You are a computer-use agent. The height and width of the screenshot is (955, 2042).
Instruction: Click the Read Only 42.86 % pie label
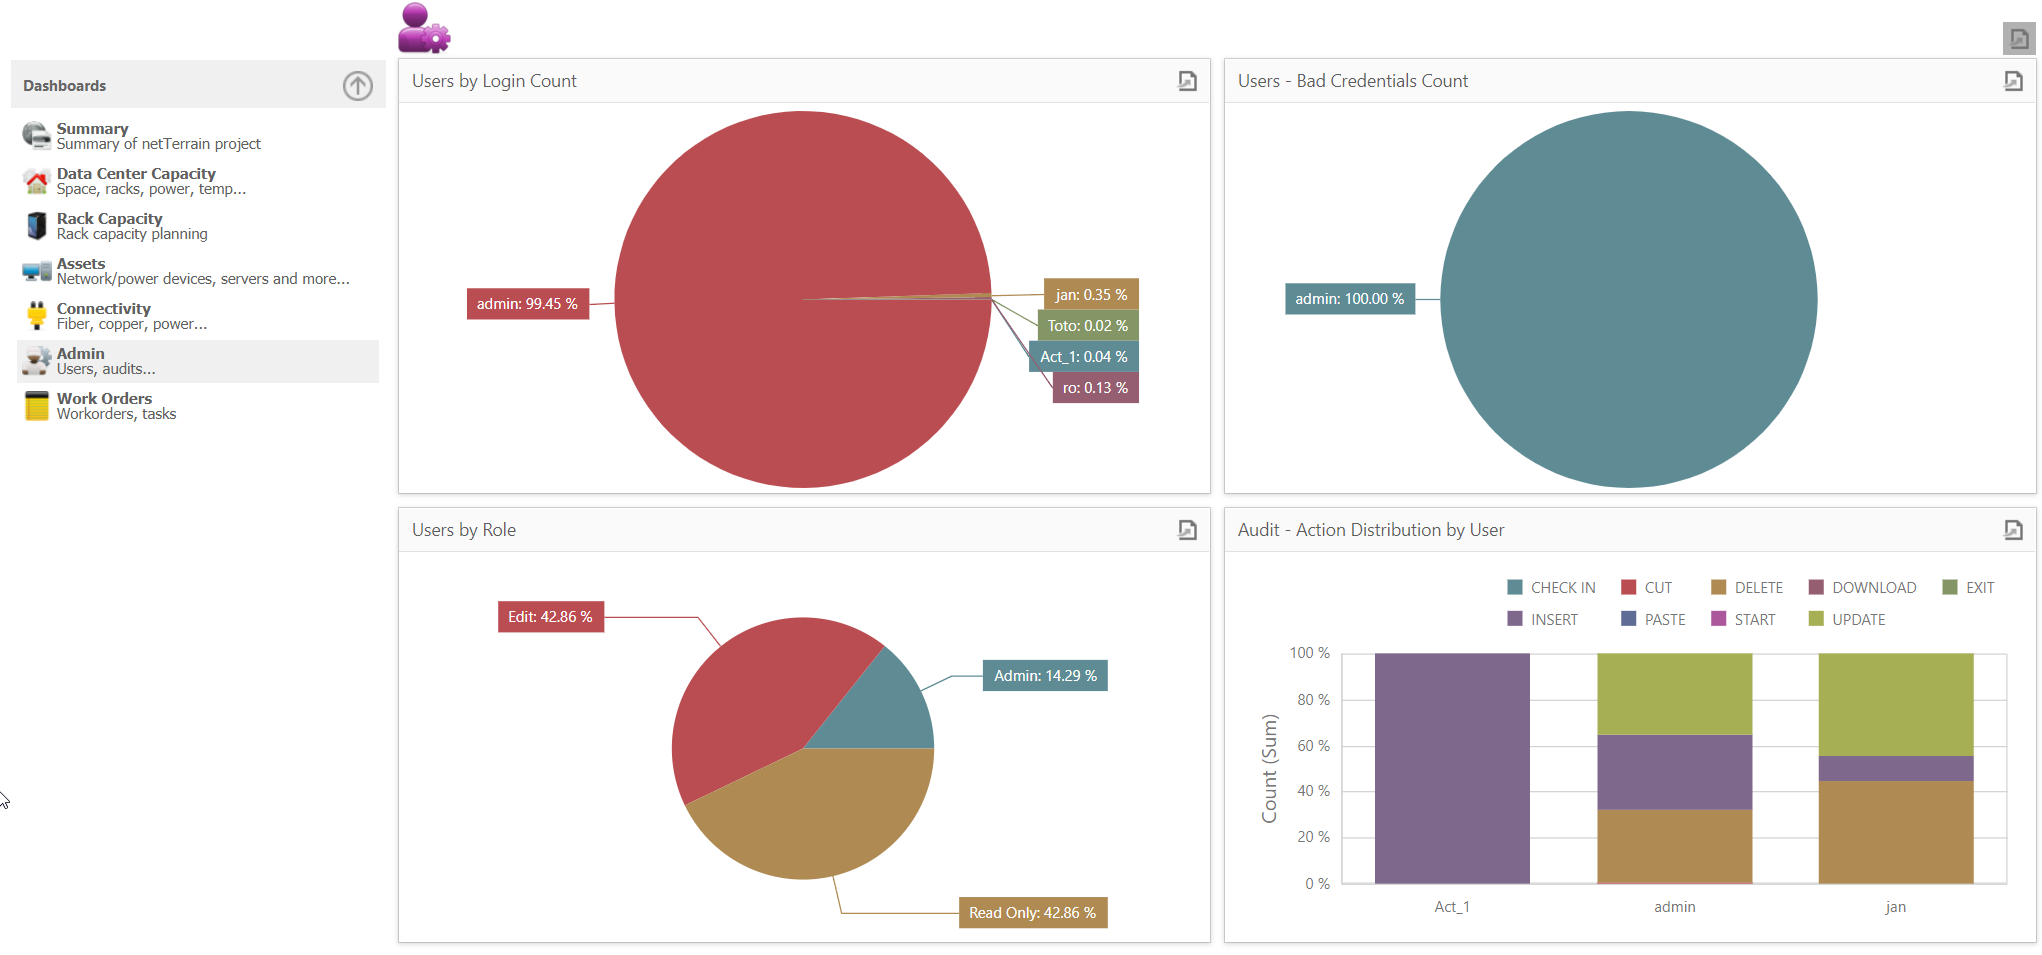pos(1032,913)
